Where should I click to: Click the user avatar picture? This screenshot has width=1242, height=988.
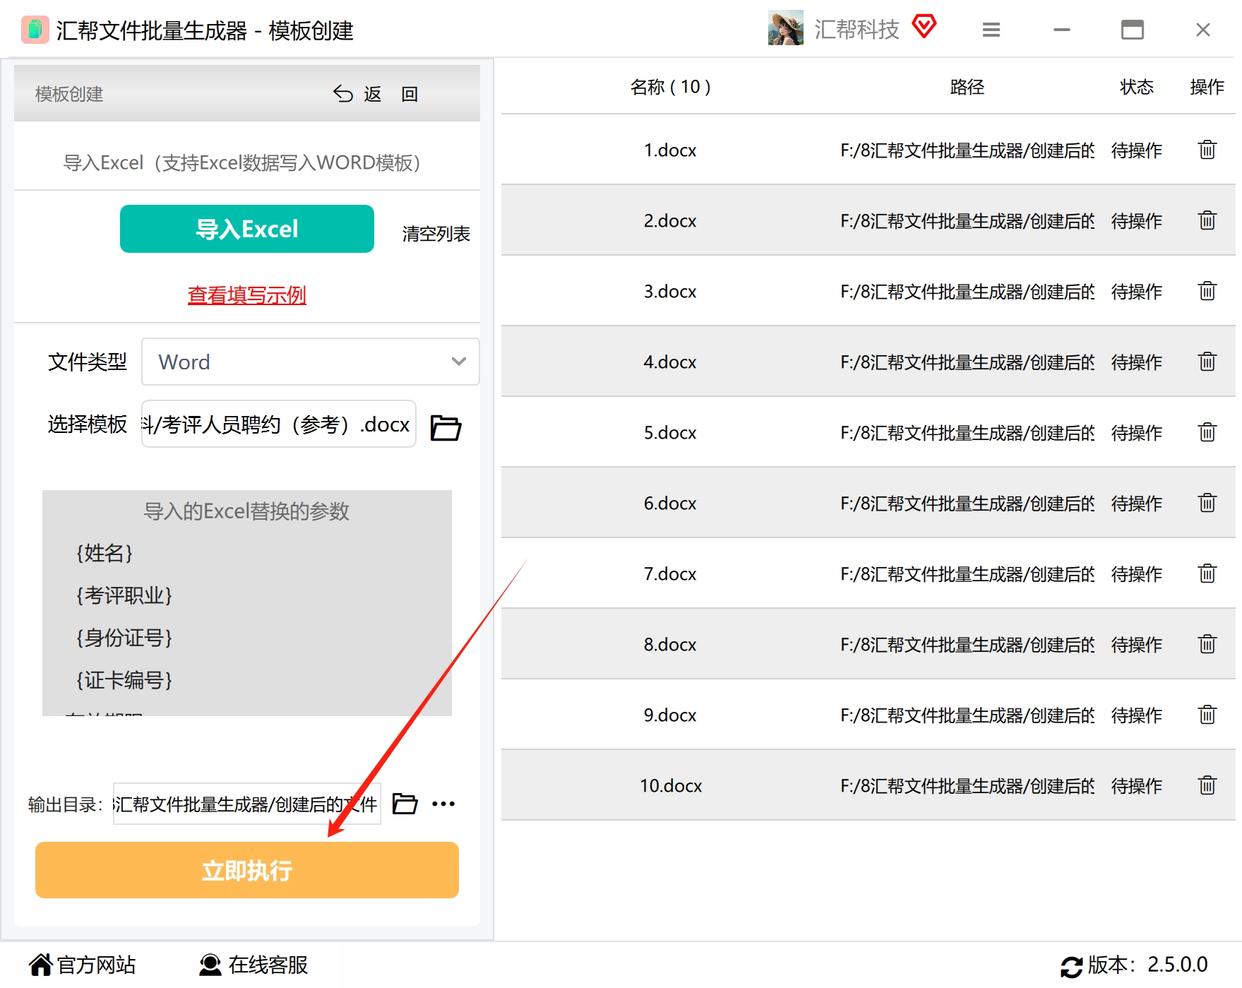click(x=786, y=29)
